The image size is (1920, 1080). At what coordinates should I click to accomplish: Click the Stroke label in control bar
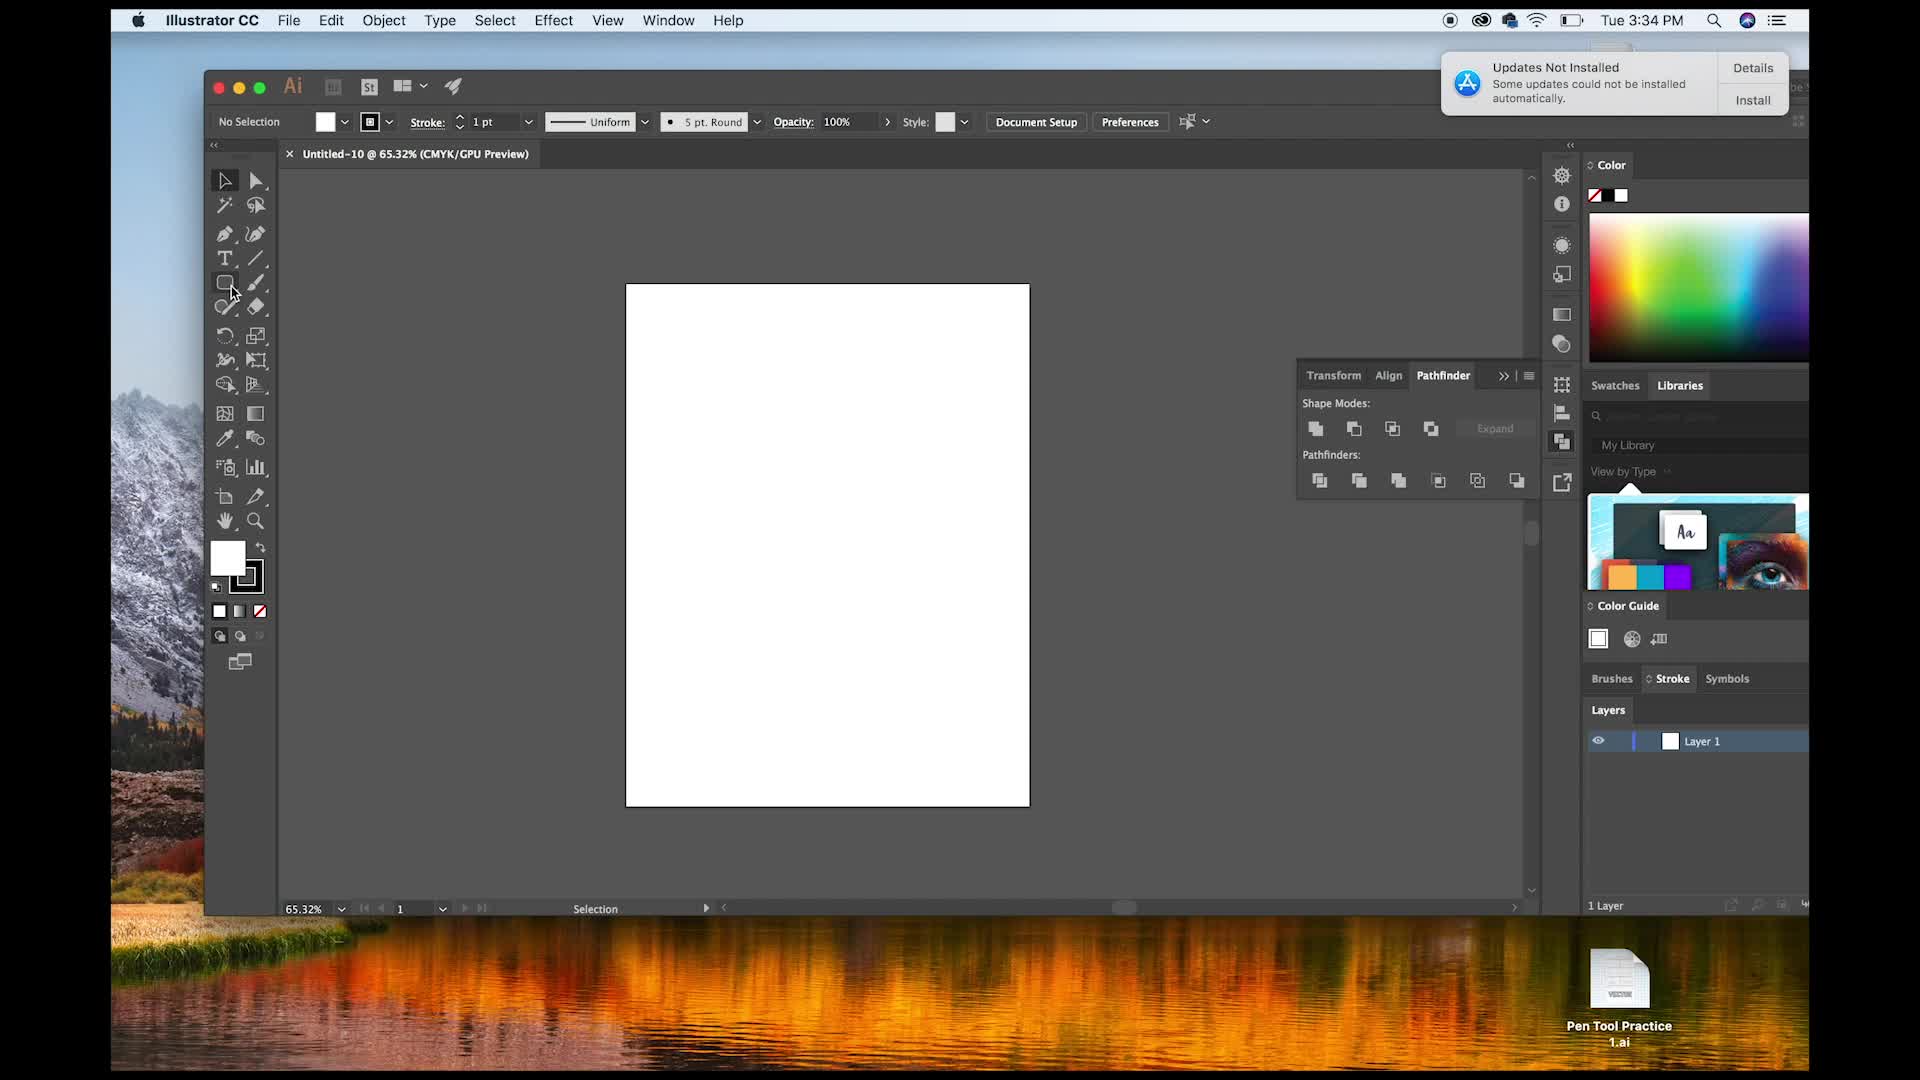pos(427,122)
